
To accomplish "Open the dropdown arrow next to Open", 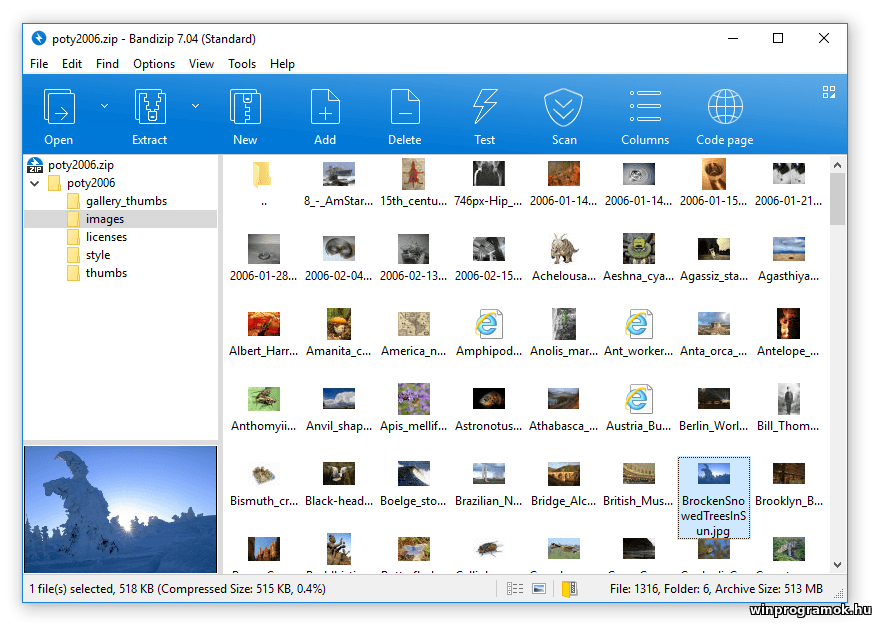I will (104, 105).
